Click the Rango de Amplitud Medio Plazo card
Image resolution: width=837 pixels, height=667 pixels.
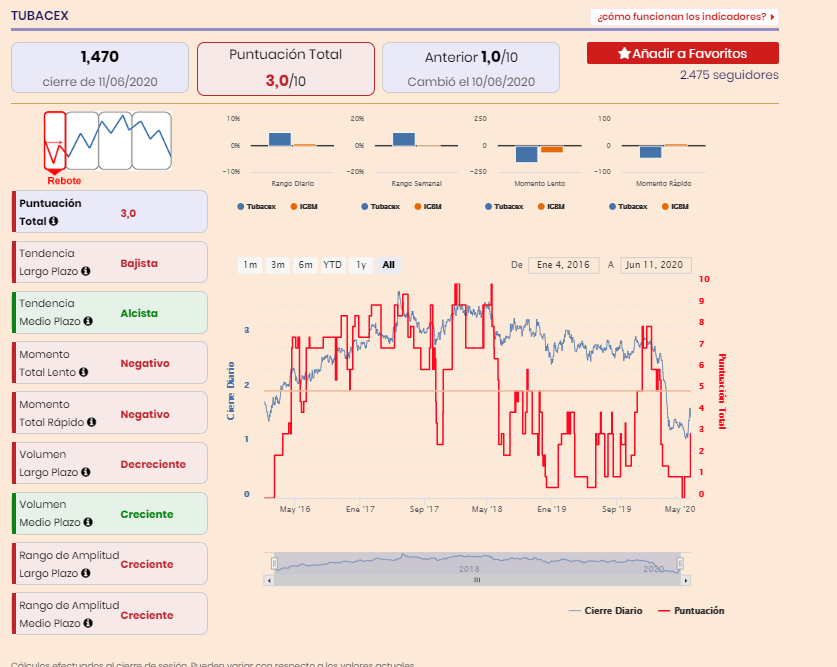[x=110, y=614]
